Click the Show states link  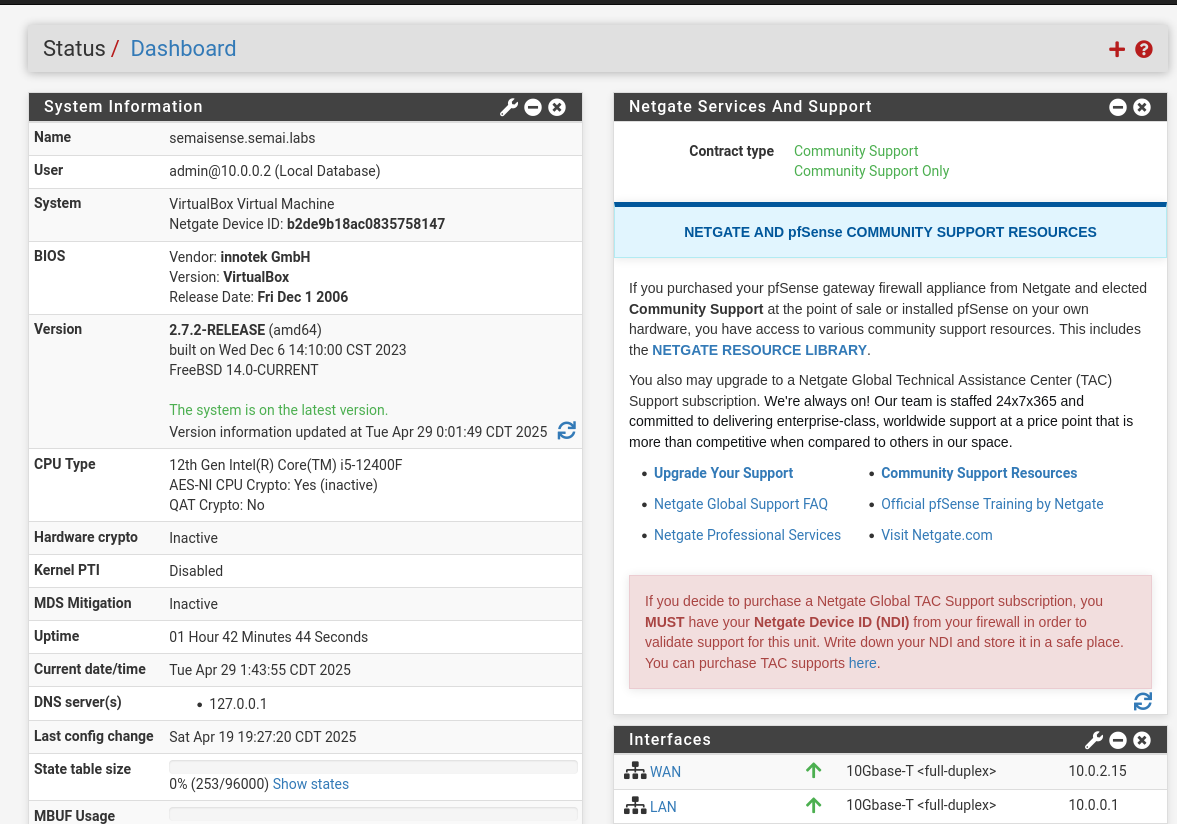coord(311,784)
